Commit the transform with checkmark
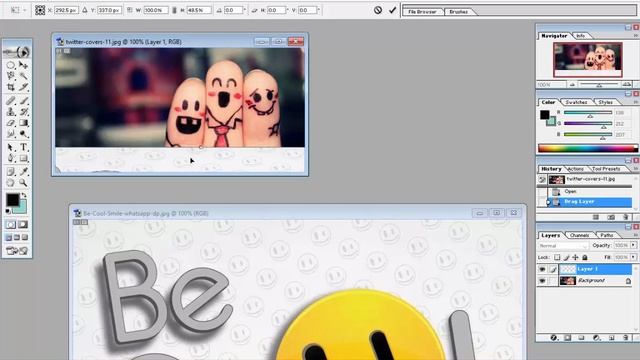This screenshot has height=360, width=640. click(392, 10)
